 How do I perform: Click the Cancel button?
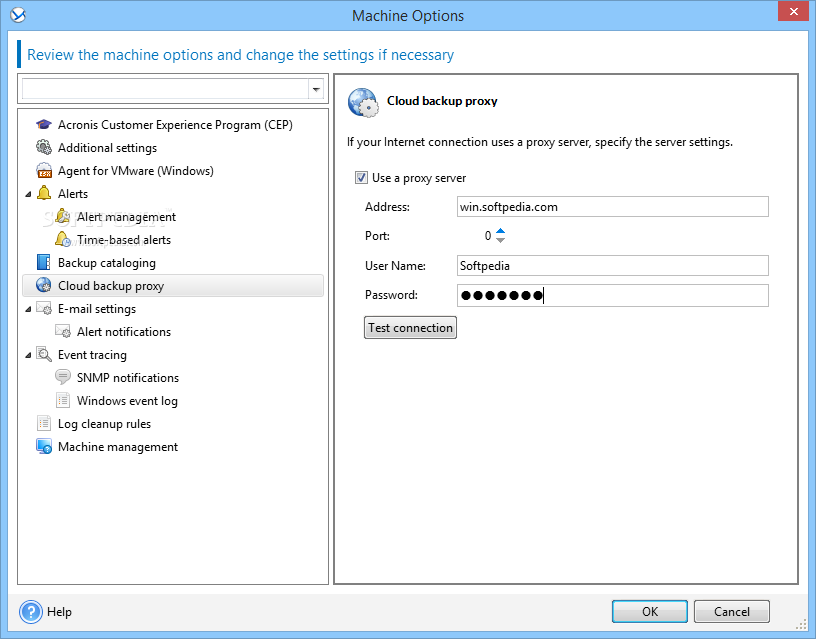[x=732, y=611]
